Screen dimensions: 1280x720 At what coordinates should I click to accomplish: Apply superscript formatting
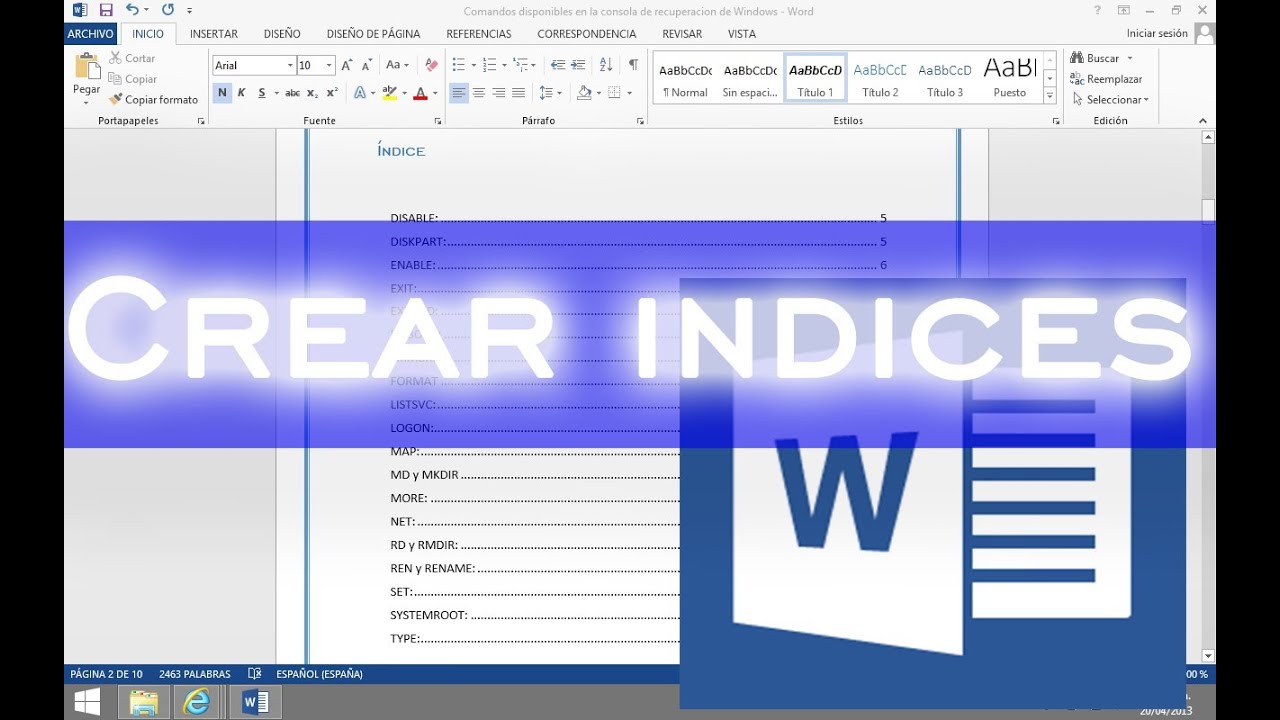pyautogui.click(x=332, y=93)
